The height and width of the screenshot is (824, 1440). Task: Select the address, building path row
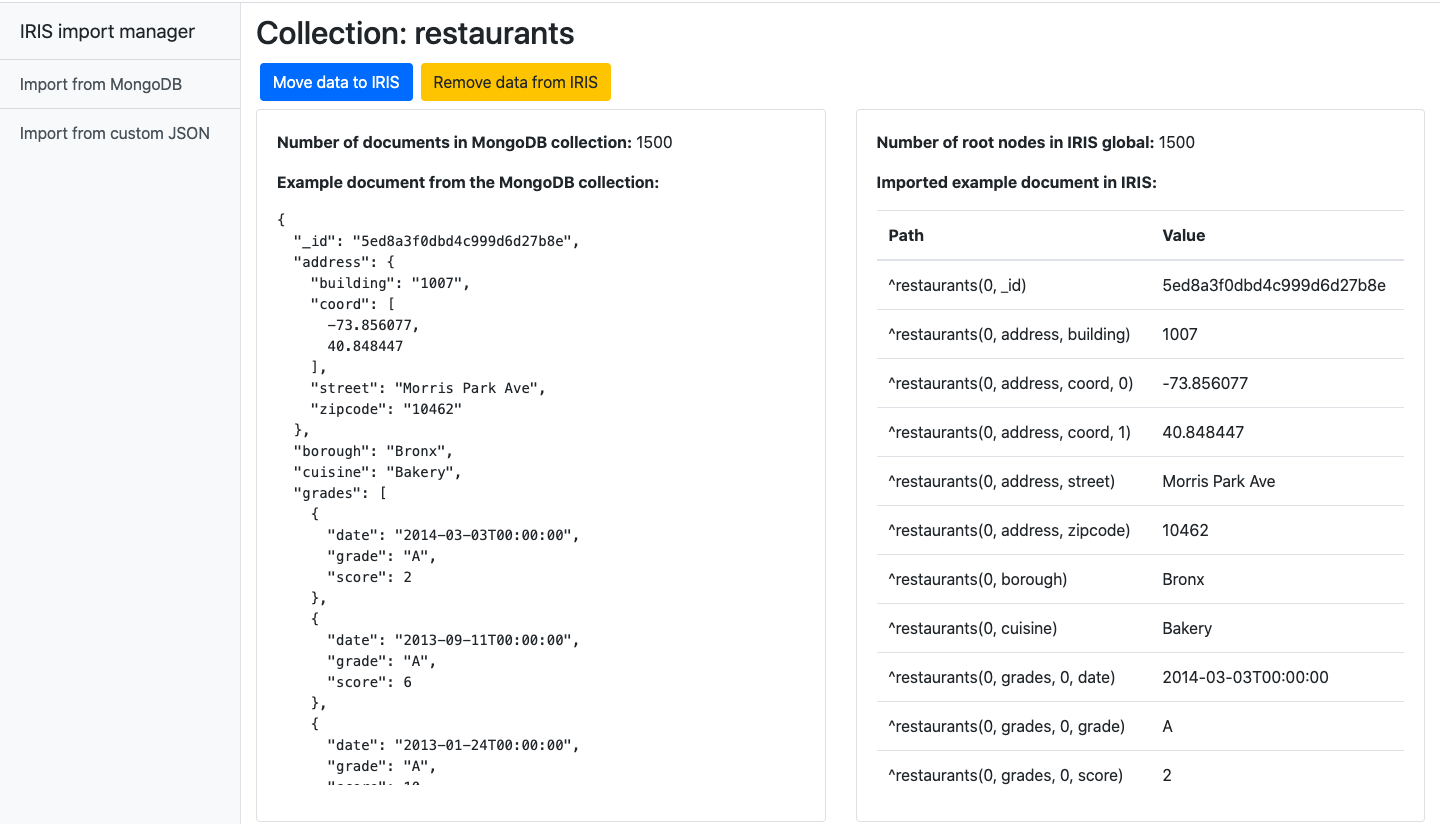tap(1009, 334)
